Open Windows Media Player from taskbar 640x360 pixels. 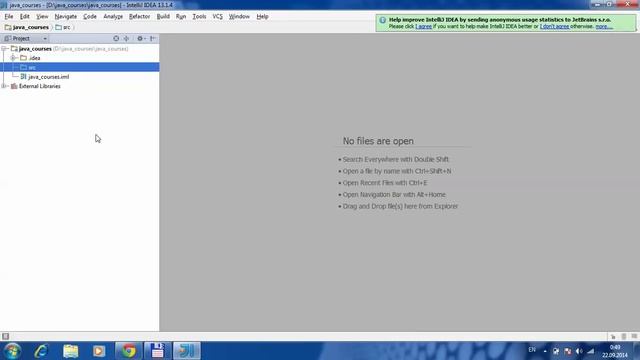pos(99,351)
